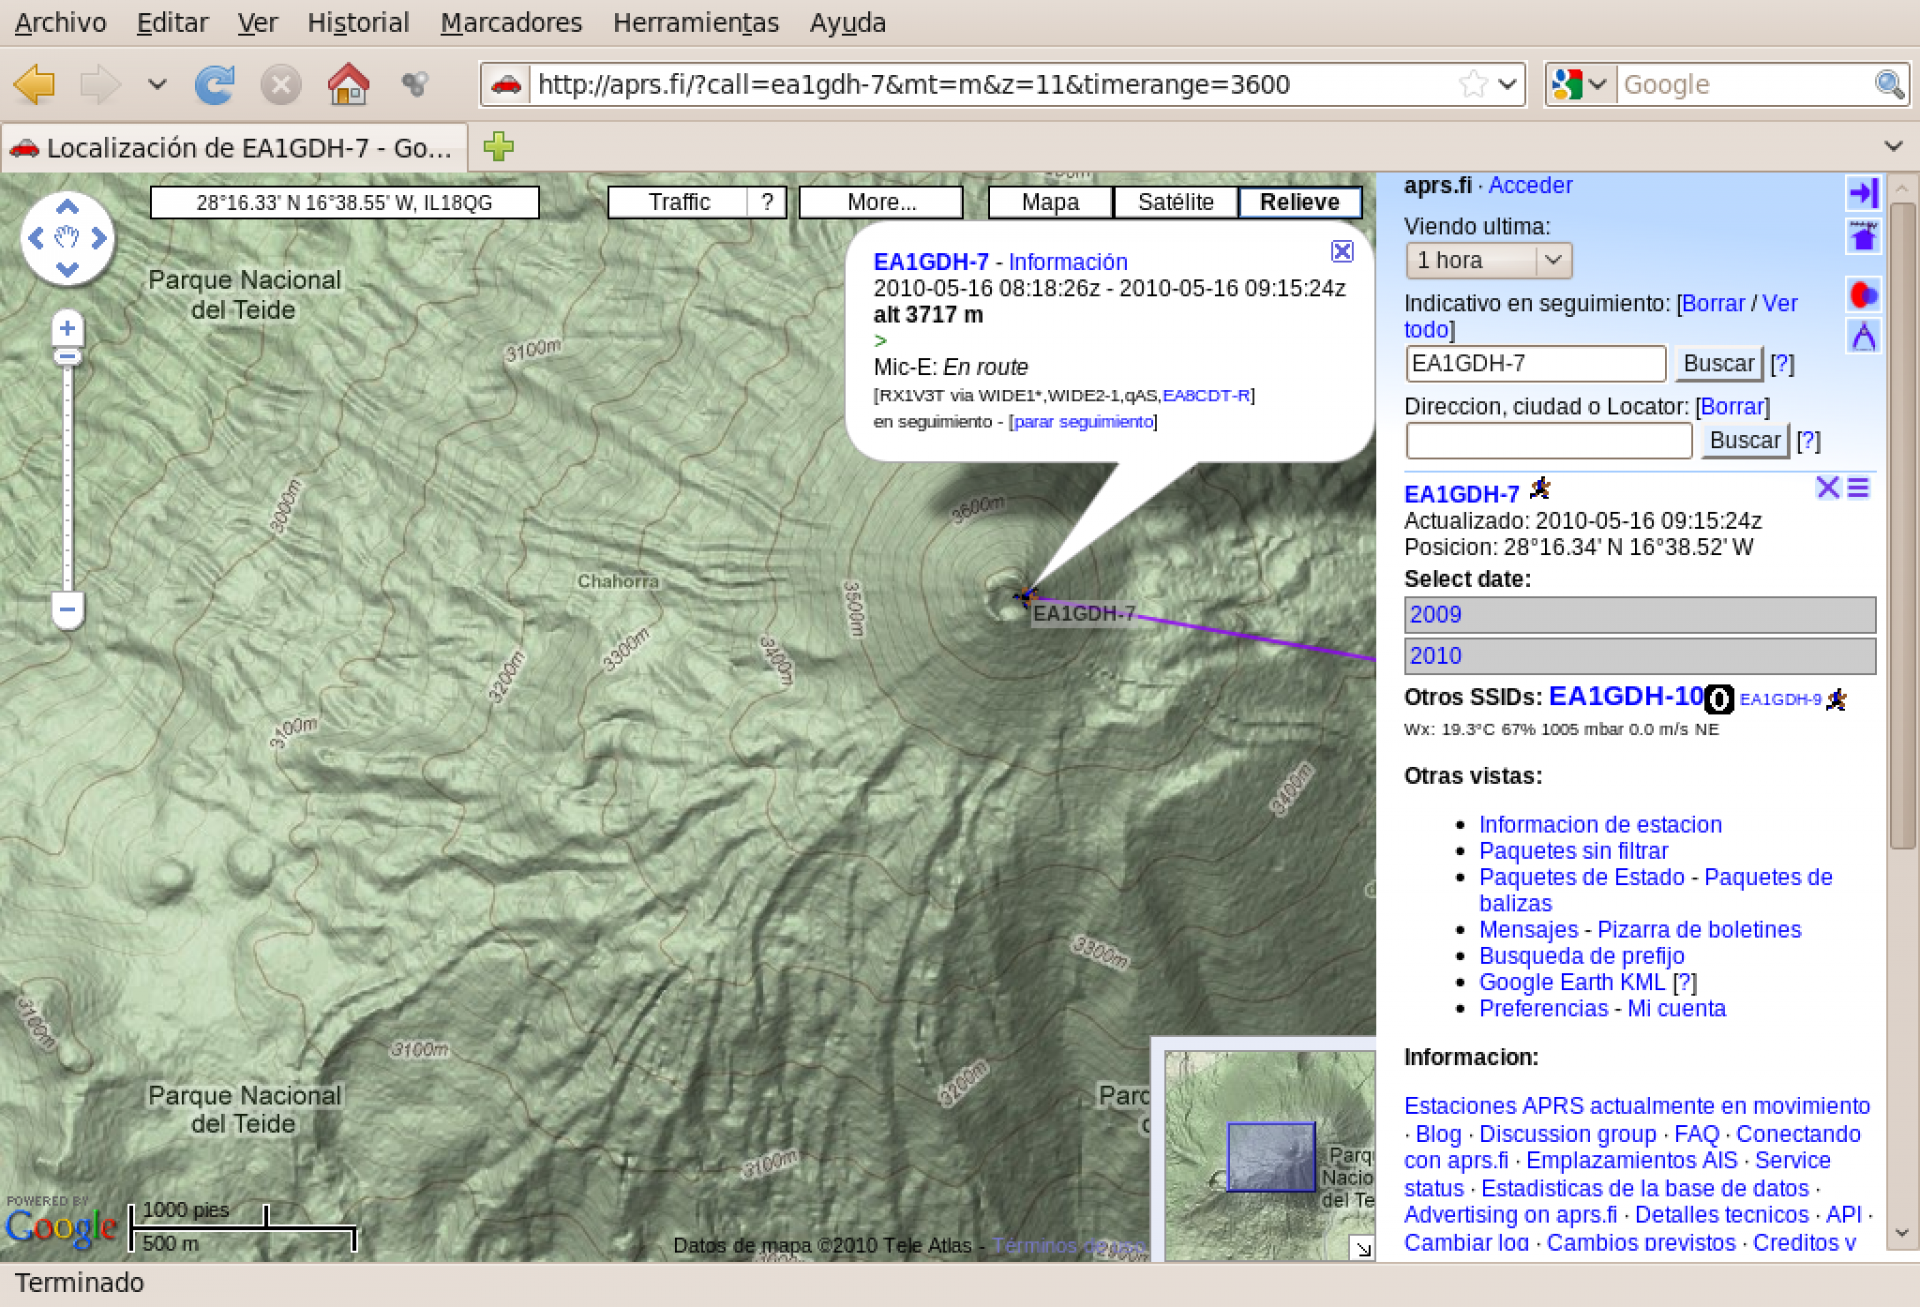Click the empty Direccion address input field

[1548, 440]
